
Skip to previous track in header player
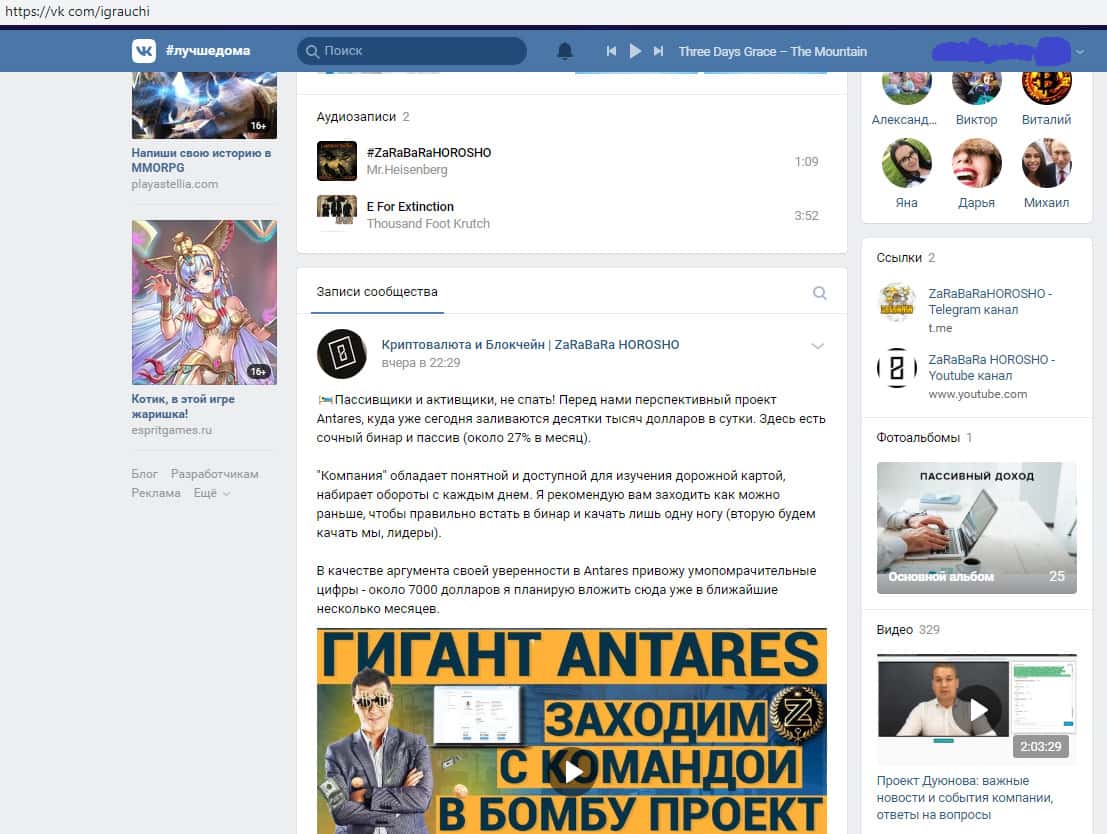[x=611, y=51]
